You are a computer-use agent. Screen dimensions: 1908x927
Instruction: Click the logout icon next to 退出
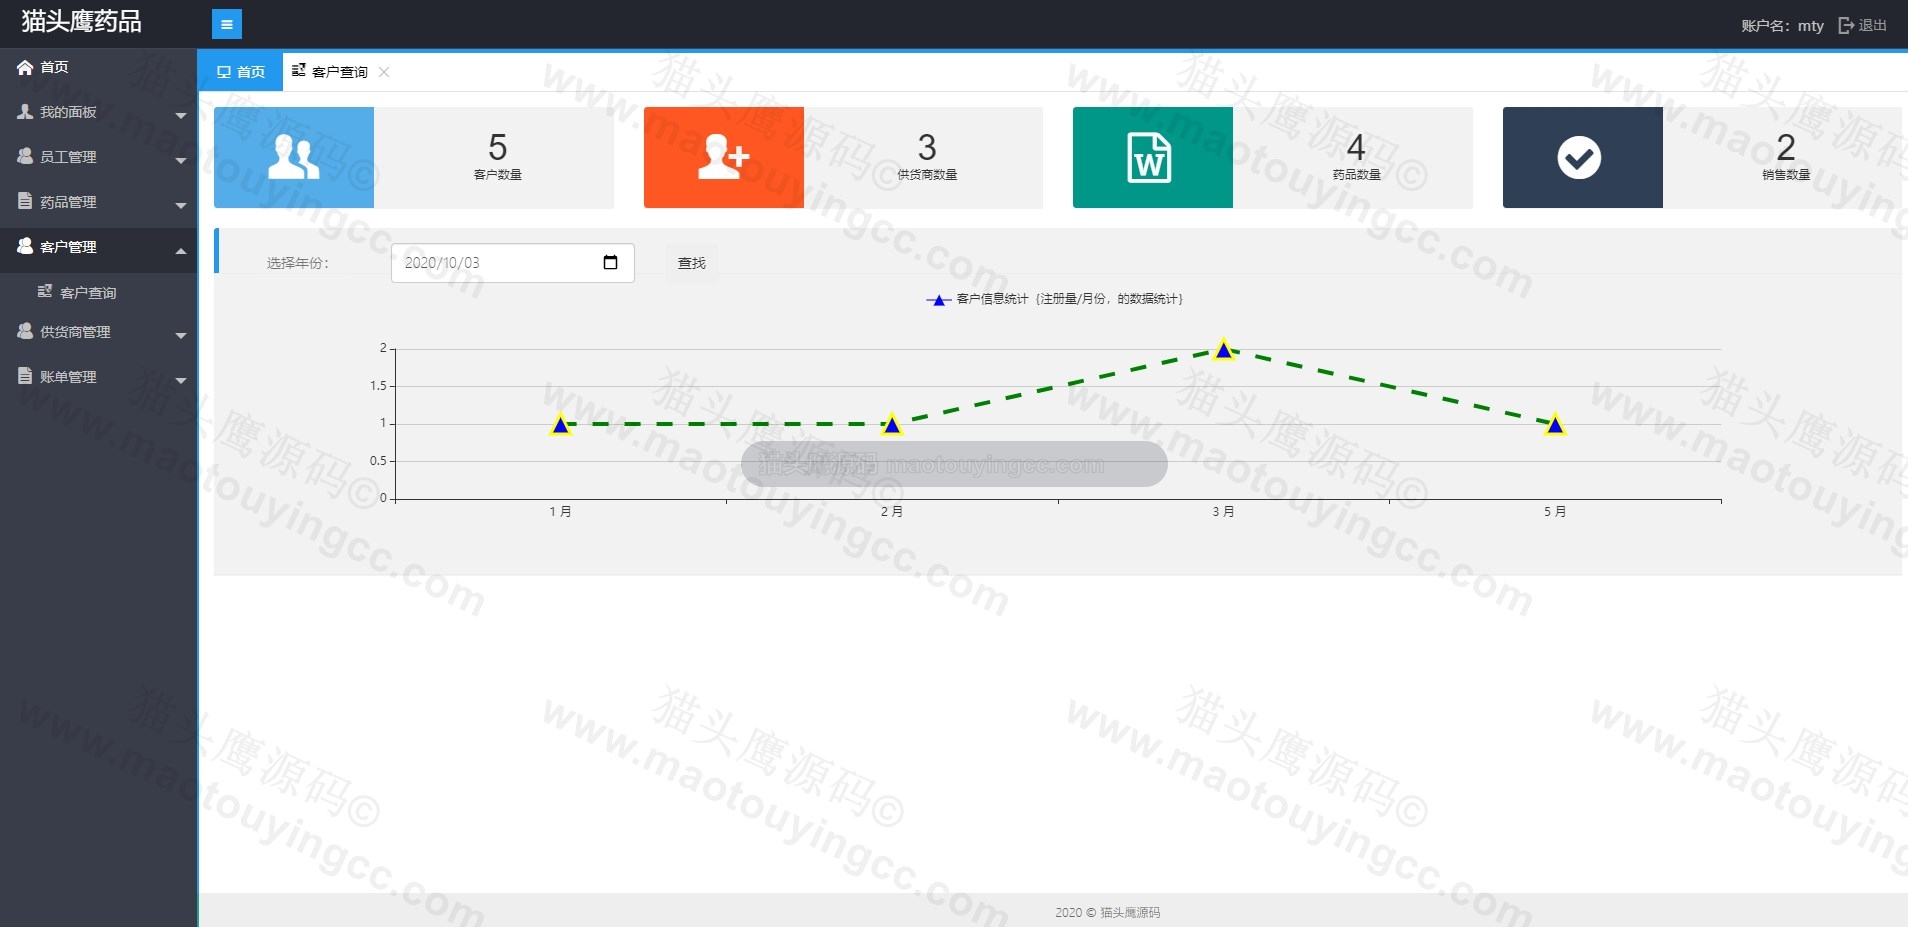[1846, 25]
